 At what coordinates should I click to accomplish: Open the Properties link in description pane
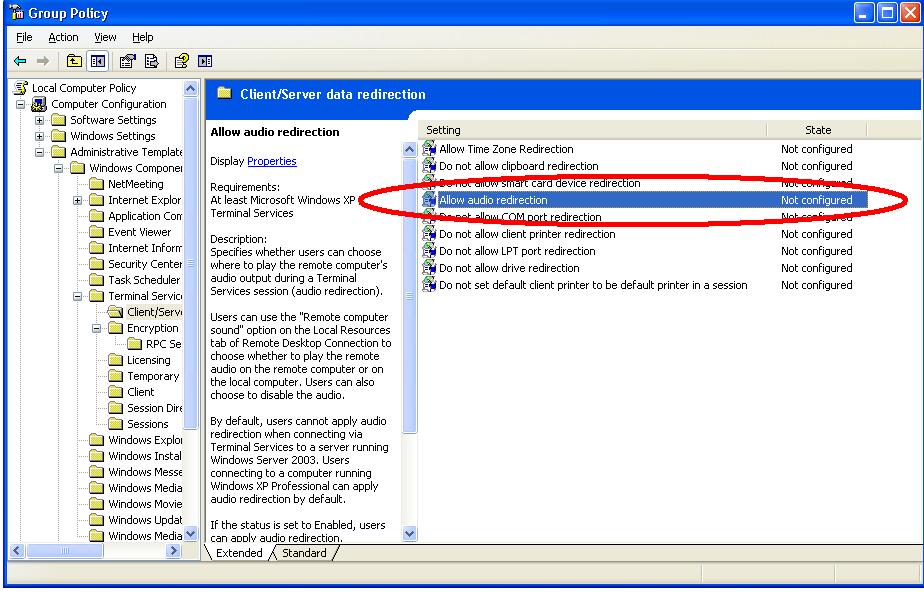tap(272, 161)
